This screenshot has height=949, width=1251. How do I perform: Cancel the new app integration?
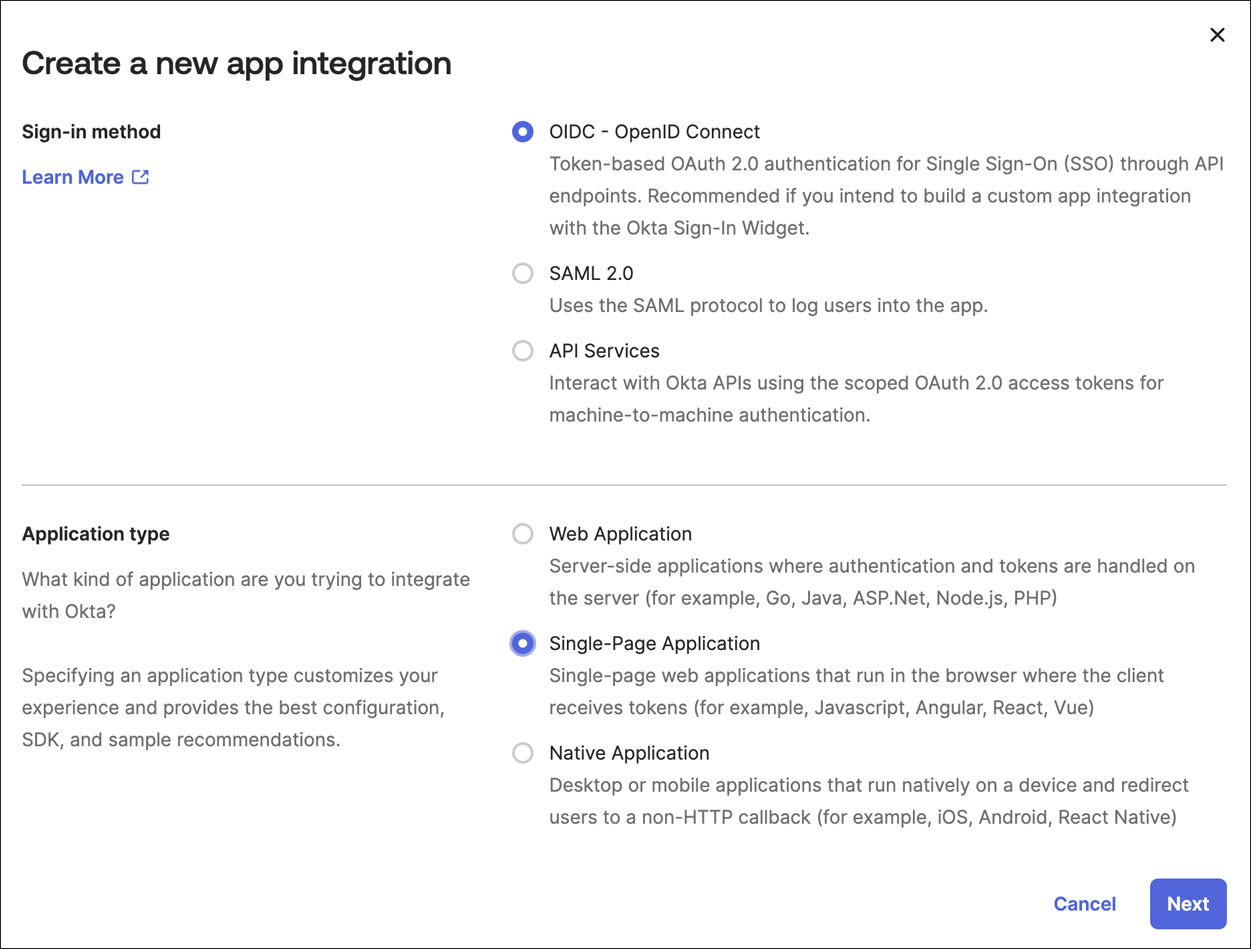point(1084,904)
